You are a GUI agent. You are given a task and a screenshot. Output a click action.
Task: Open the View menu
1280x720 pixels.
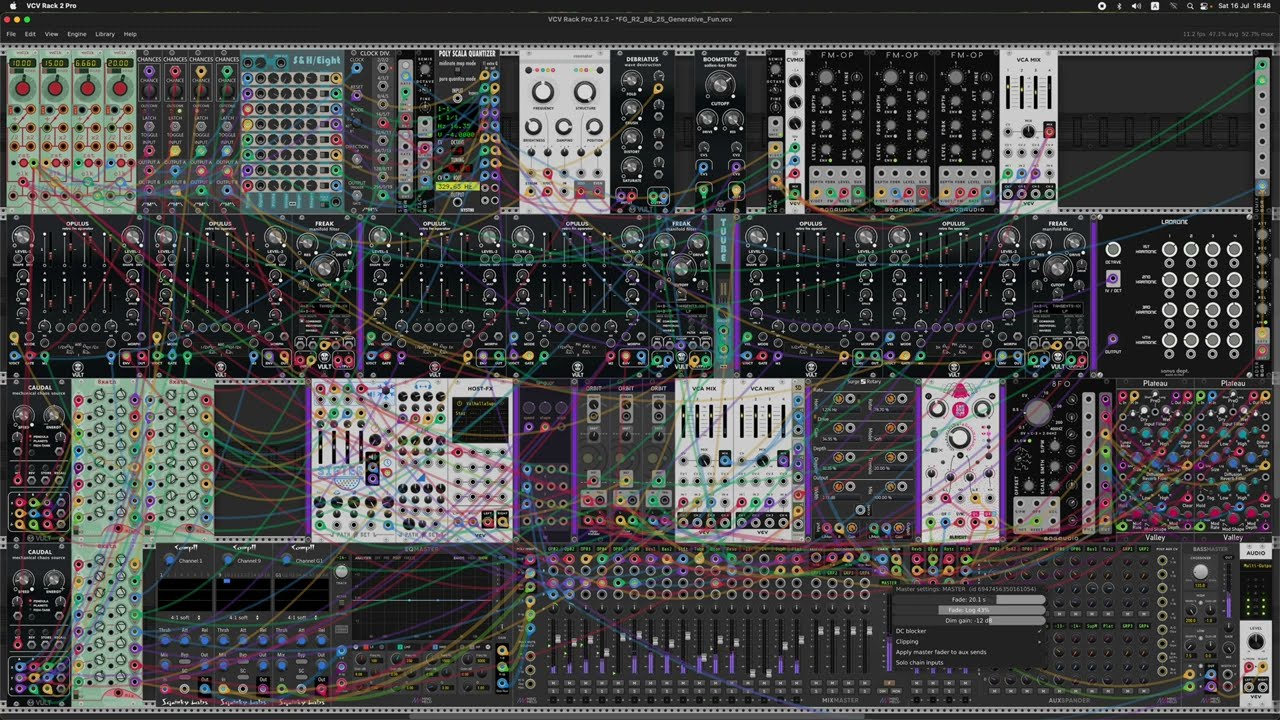(x=51, y=34)
